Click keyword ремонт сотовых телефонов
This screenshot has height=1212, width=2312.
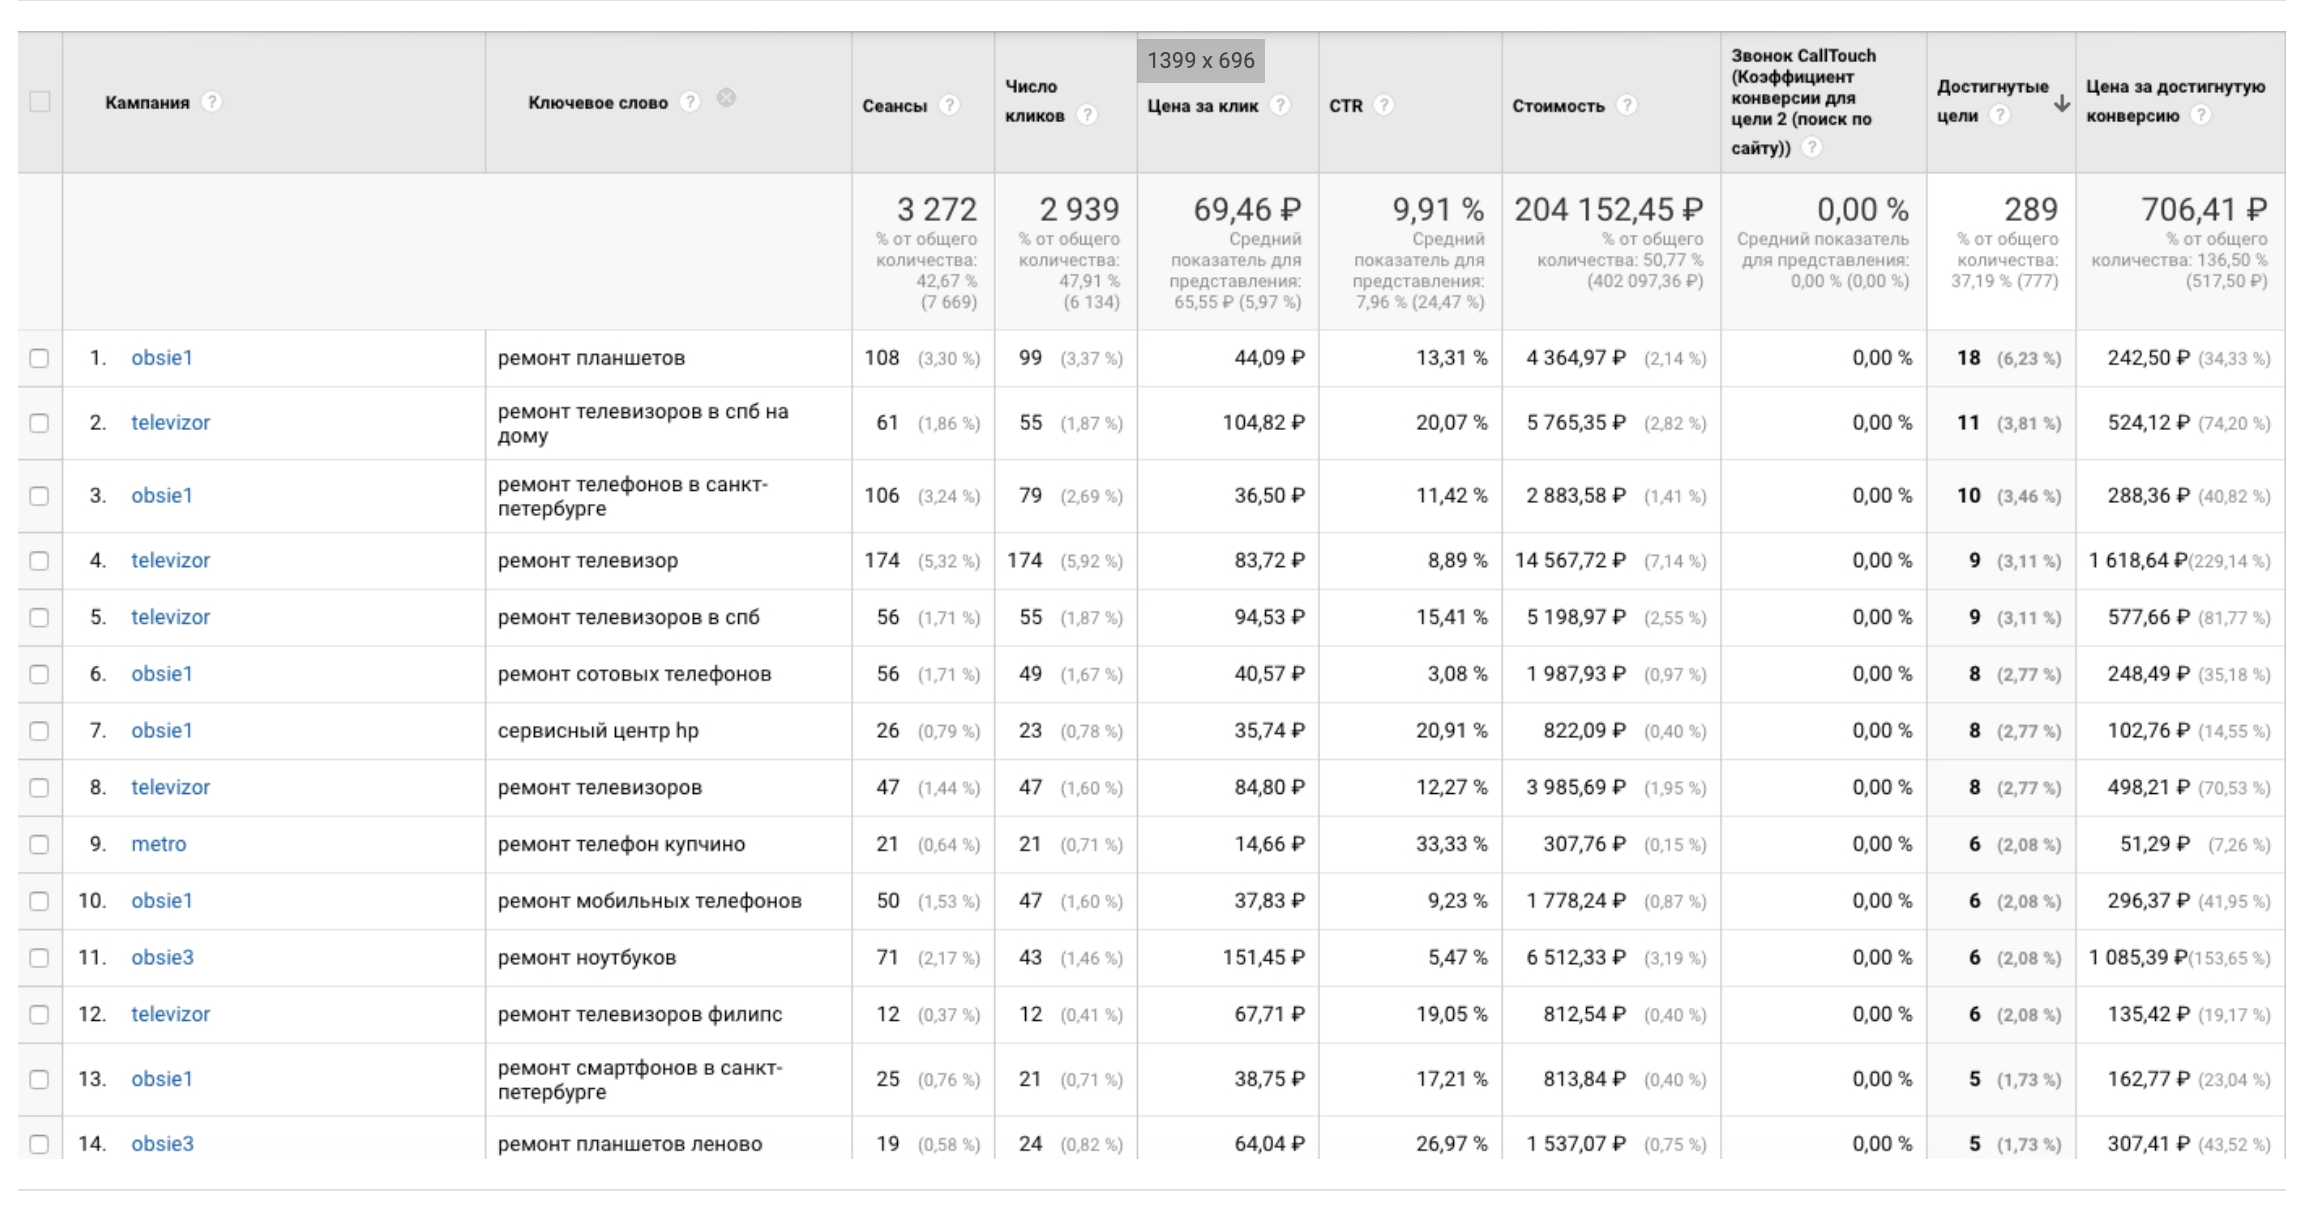tap(634, 674)
